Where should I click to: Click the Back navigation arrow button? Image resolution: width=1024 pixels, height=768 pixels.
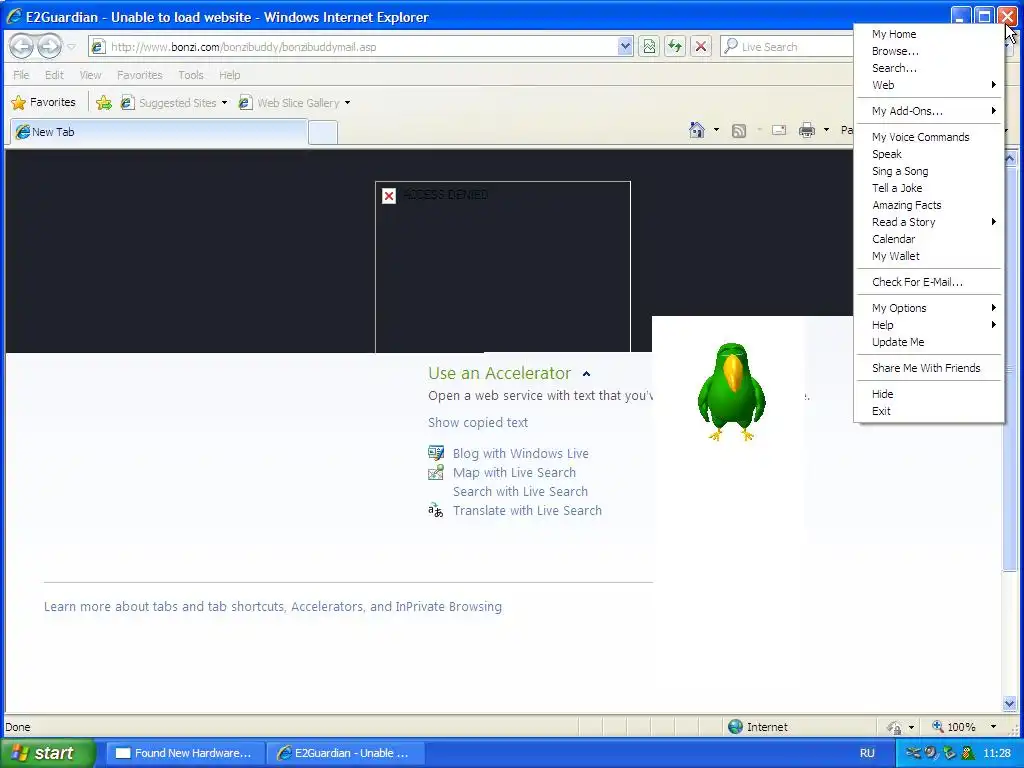click(x=22, y=46)
